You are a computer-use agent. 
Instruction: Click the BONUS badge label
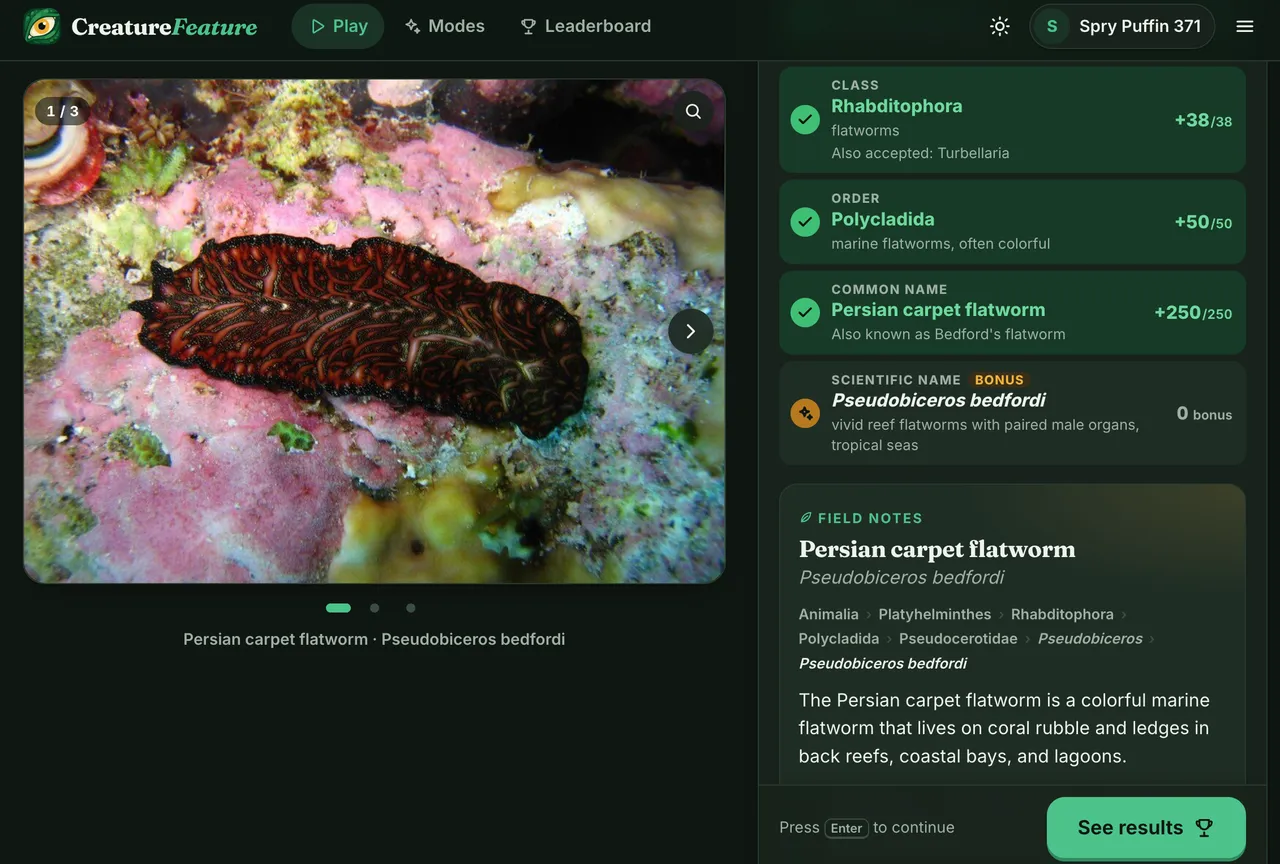pyautogui.click(x=999, y=380)
